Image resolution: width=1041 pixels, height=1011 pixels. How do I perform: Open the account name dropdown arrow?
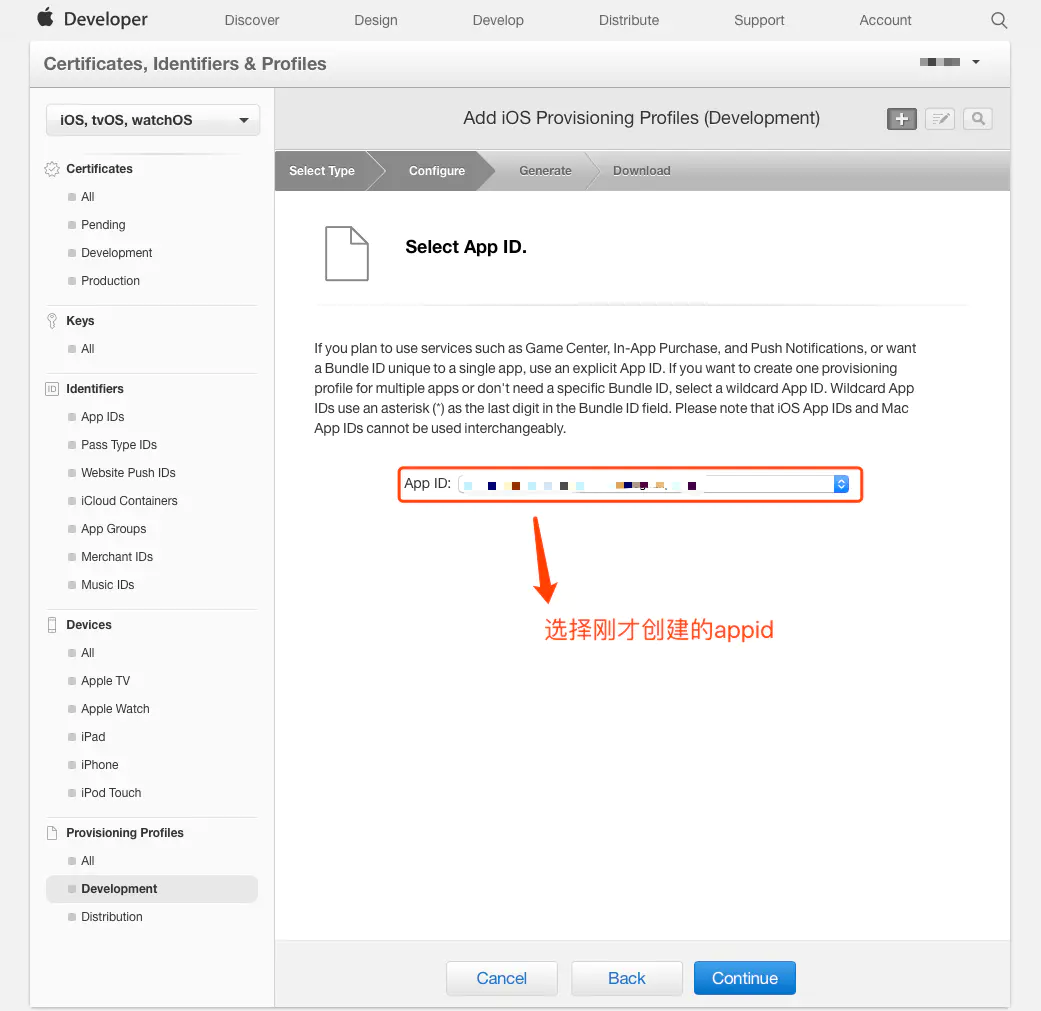point(975,62)
